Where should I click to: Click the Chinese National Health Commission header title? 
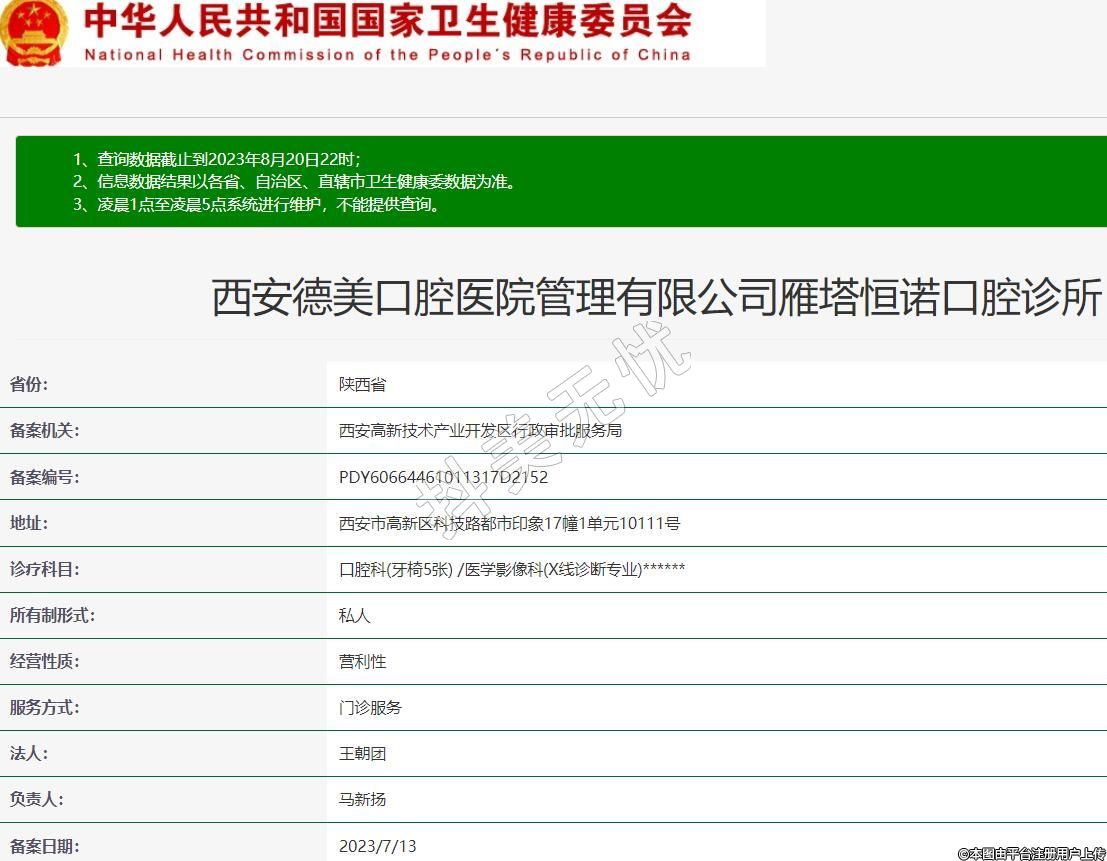point(387,20)
